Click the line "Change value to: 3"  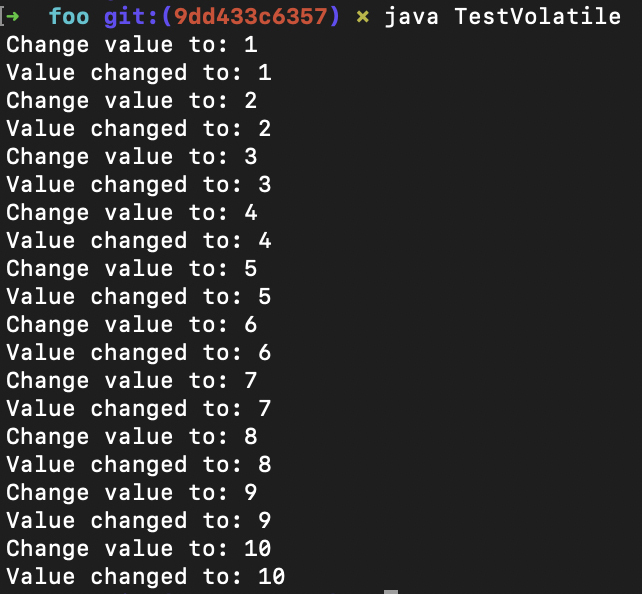[131, 157]
